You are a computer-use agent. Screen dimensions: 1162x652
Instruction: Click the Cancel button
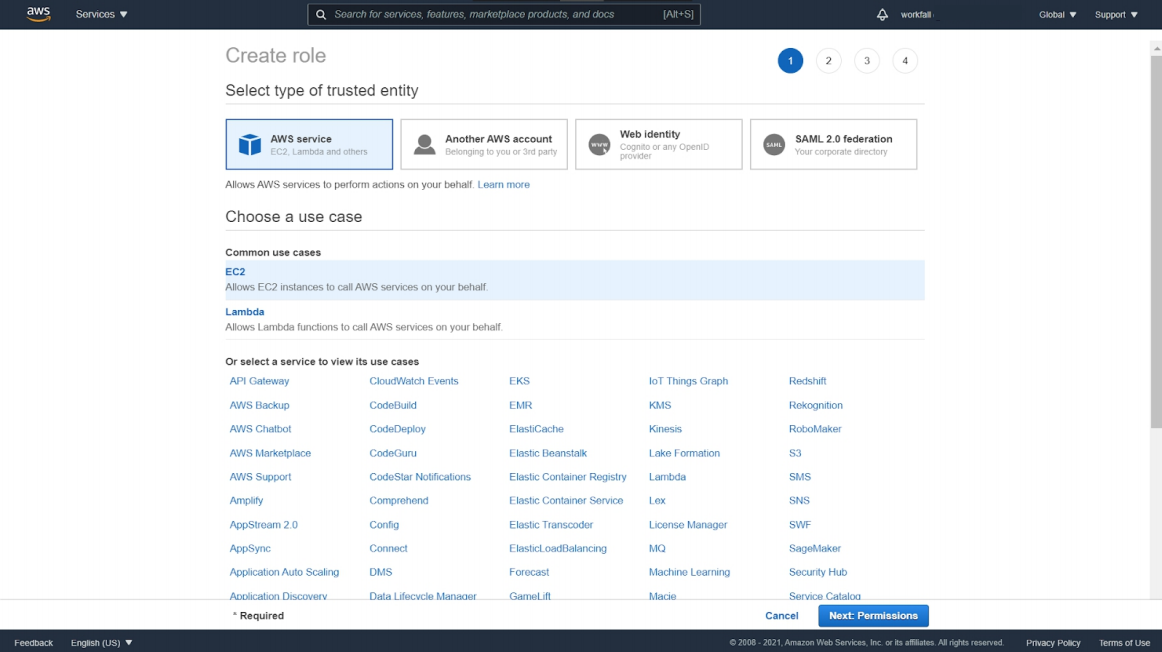(781, 616)
